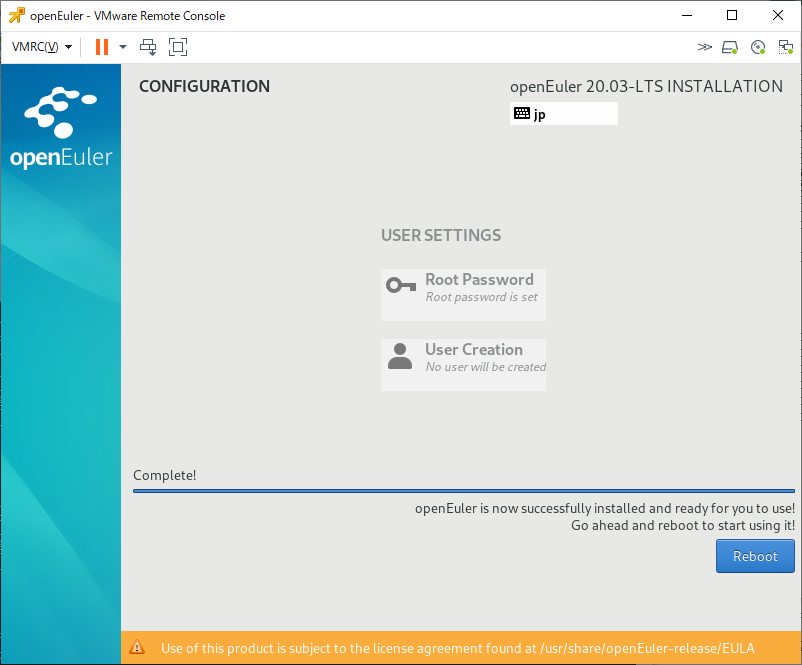Open the Root Password setting
802x665 pixels.
click(x=463, y=295)
